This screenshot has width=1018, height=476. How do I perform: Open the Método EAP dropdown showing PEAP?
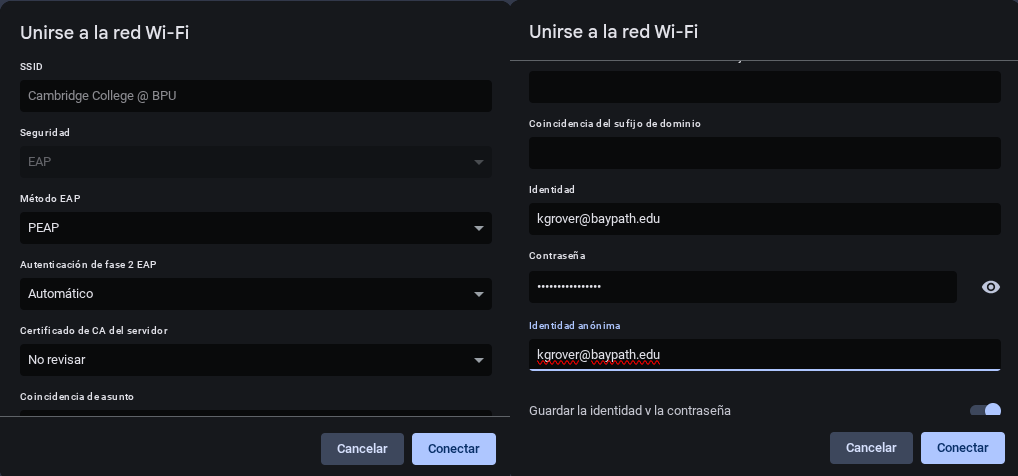[x=255, y=228]
